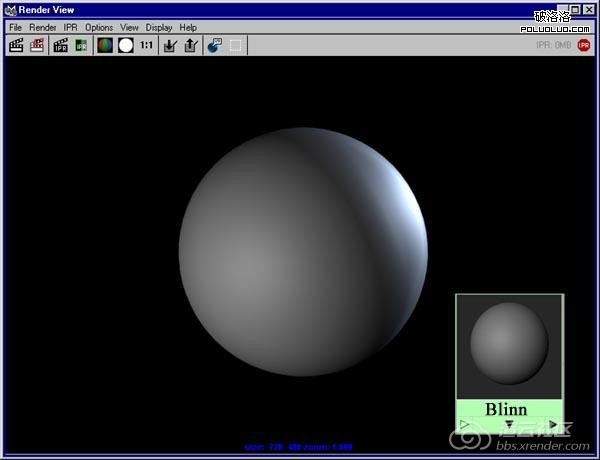
Task: Keep image using the down-arrow box icon
Action: pos(170,45)
